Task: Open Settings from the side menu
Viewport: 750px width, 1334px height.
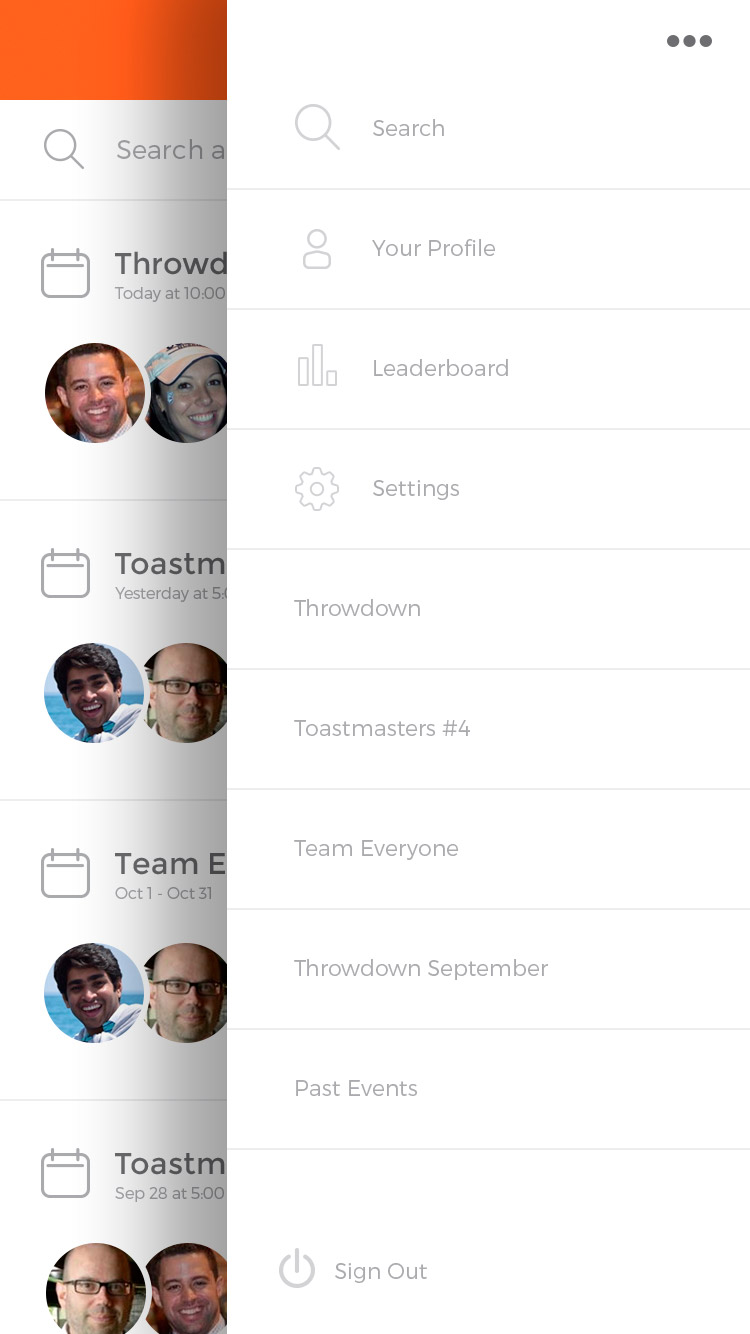Action: click(415, 488)
